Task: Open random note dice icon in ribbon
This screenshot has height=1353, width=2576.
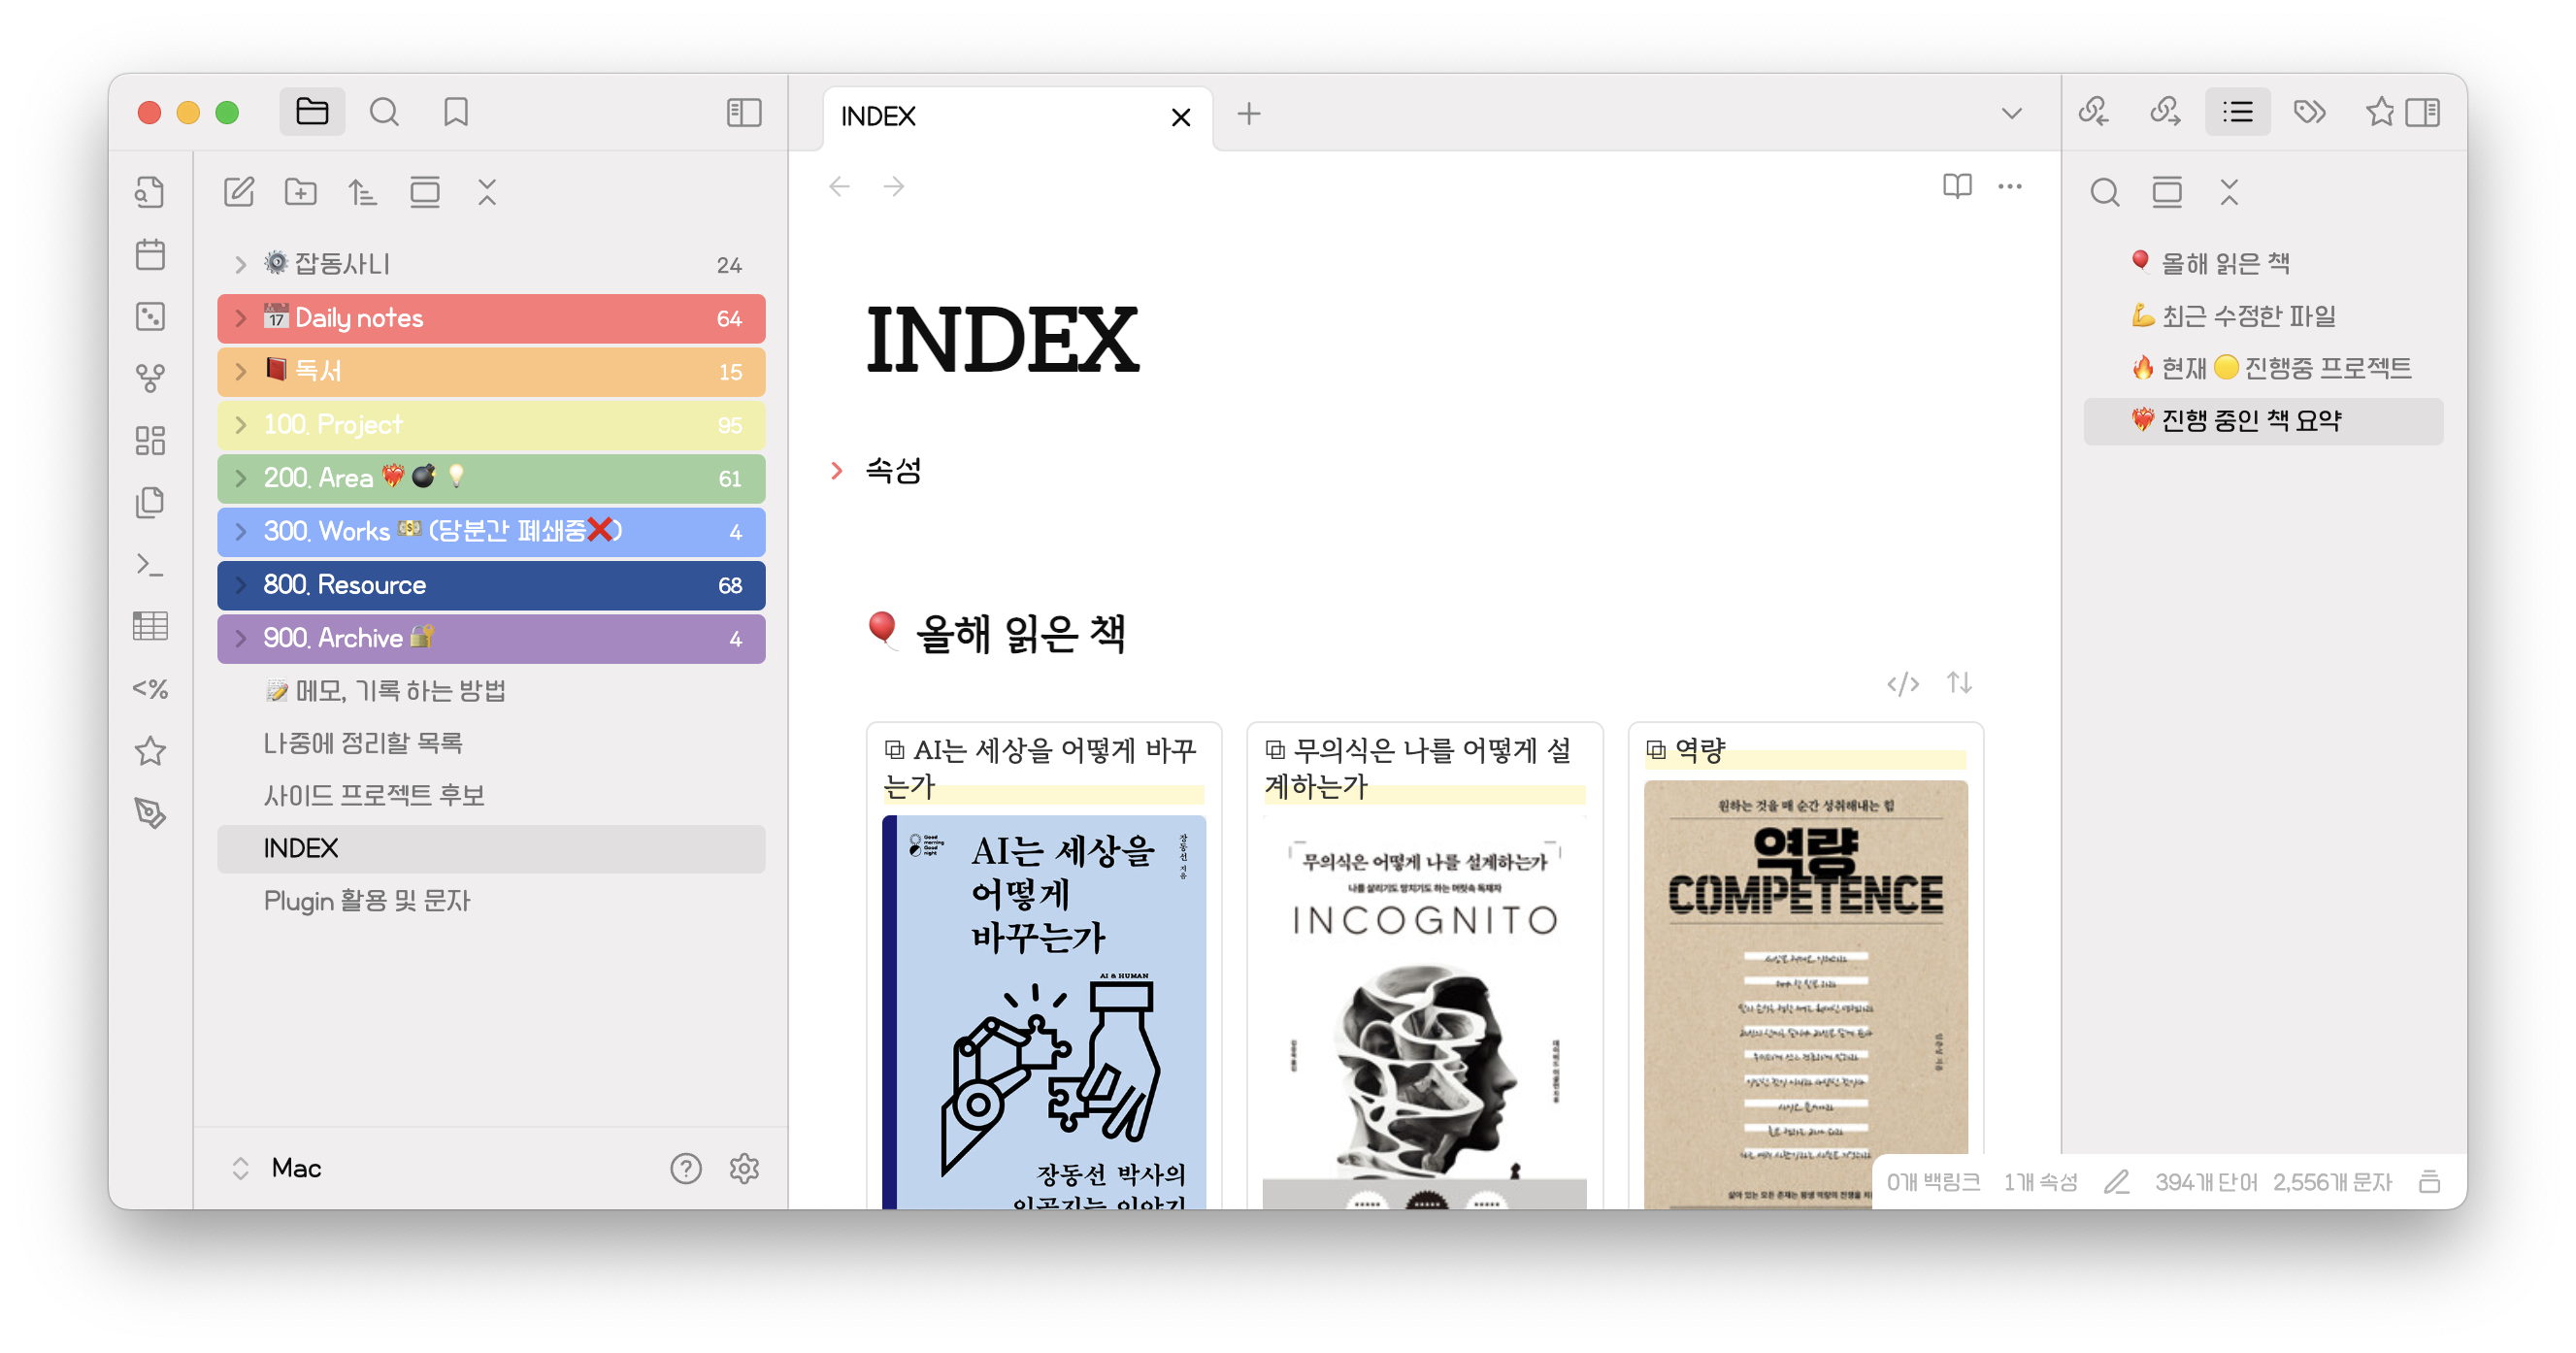Action: [150, 316]
